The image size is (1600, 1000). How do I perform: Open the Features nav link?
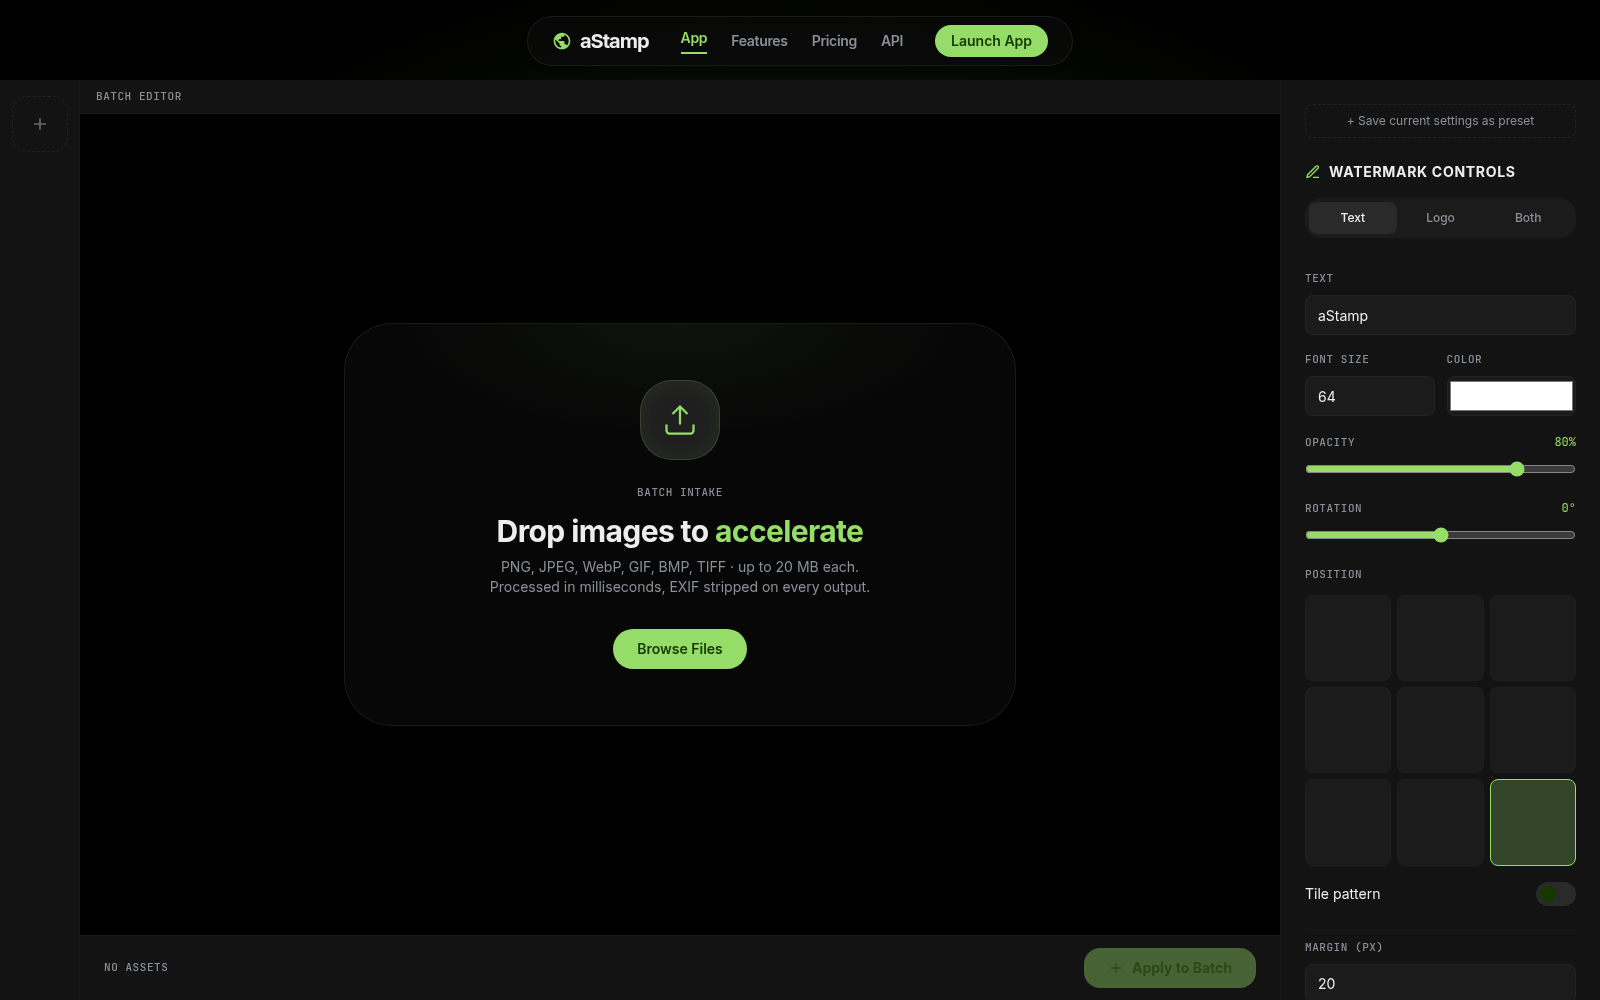759,41
